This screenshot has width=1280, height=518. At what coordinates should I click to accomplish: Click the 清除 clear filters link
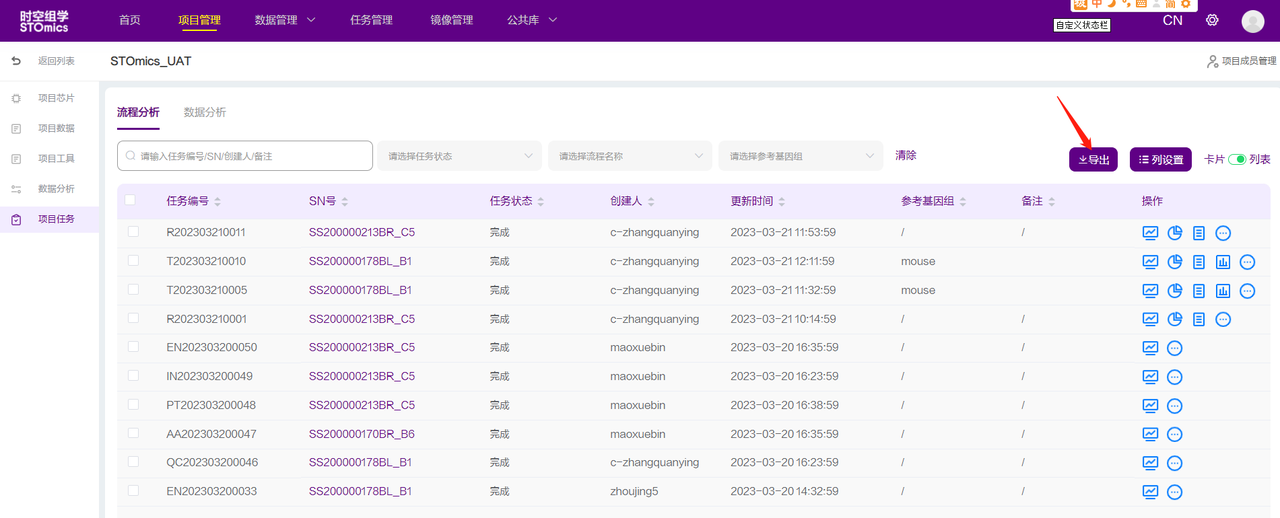pos(905,155)
